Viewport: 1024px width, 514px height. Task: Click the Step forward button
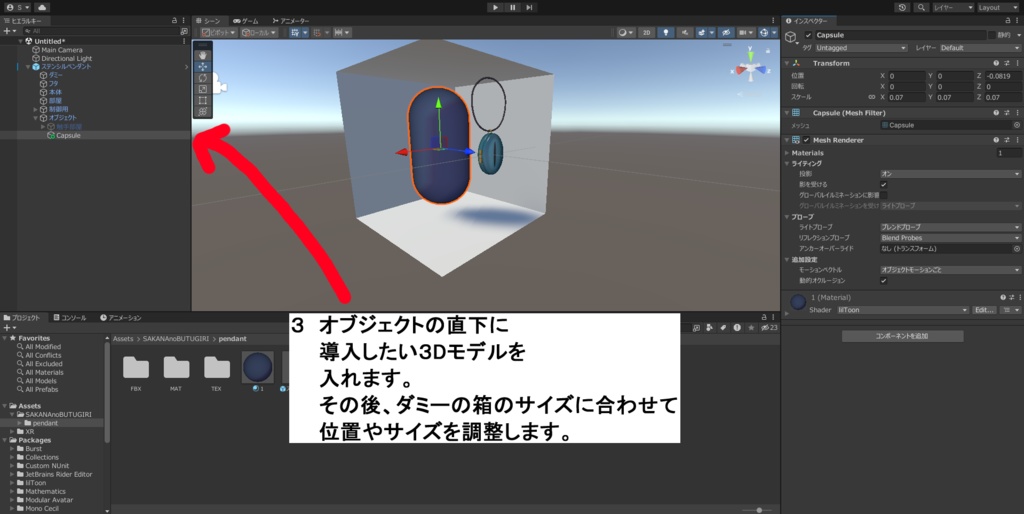click(x=529, y=7)
